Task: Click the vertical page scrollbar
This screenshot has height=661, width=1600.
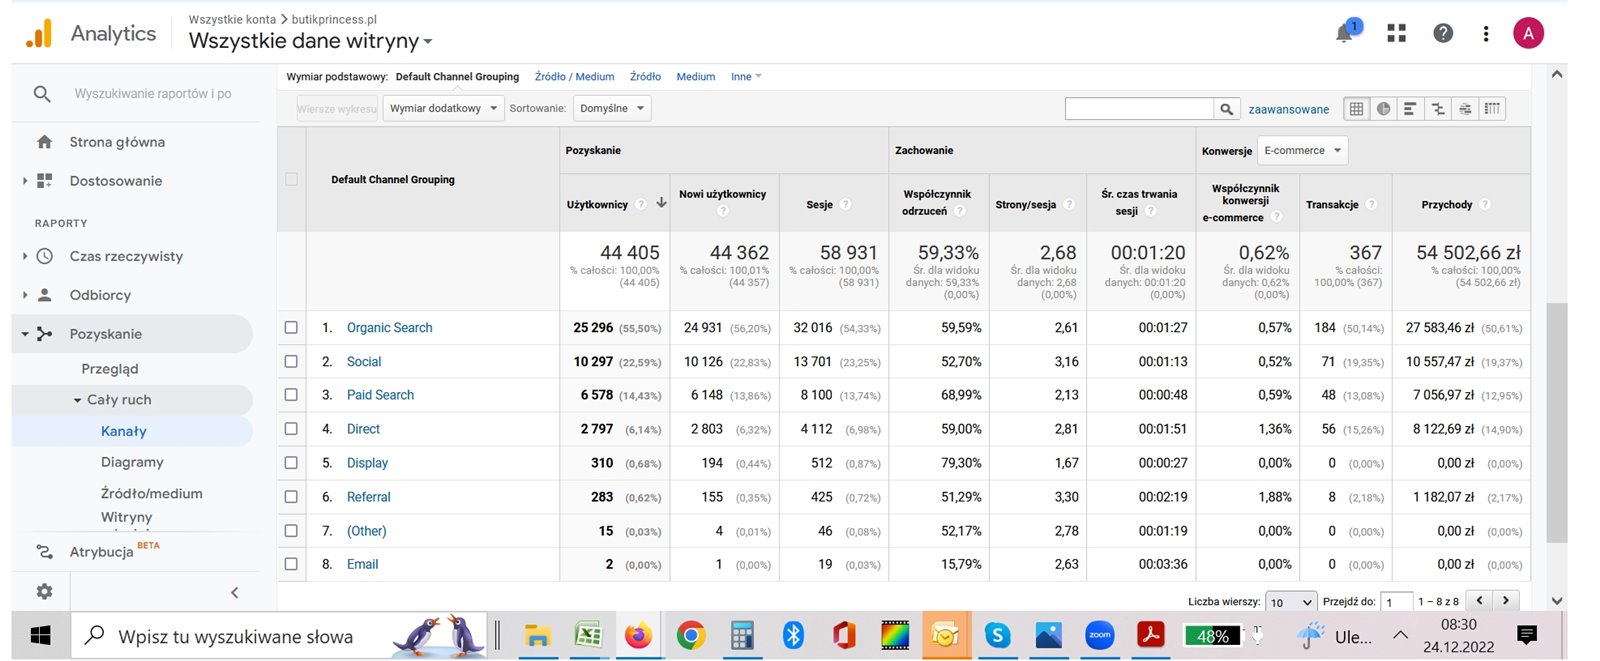Action: 1556,420
